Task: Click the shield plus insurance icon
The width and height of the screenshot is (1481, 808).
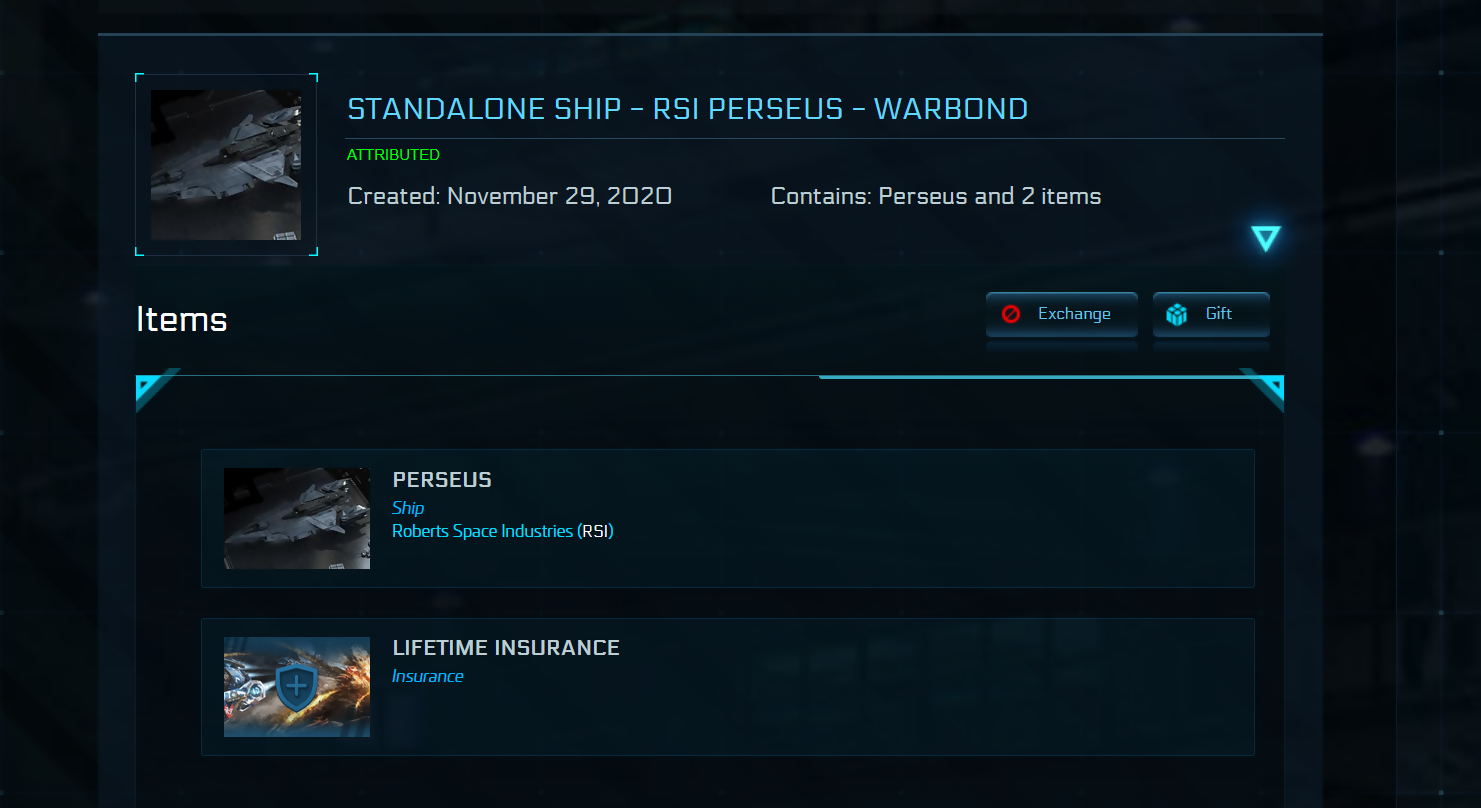Action: (296, 687)
